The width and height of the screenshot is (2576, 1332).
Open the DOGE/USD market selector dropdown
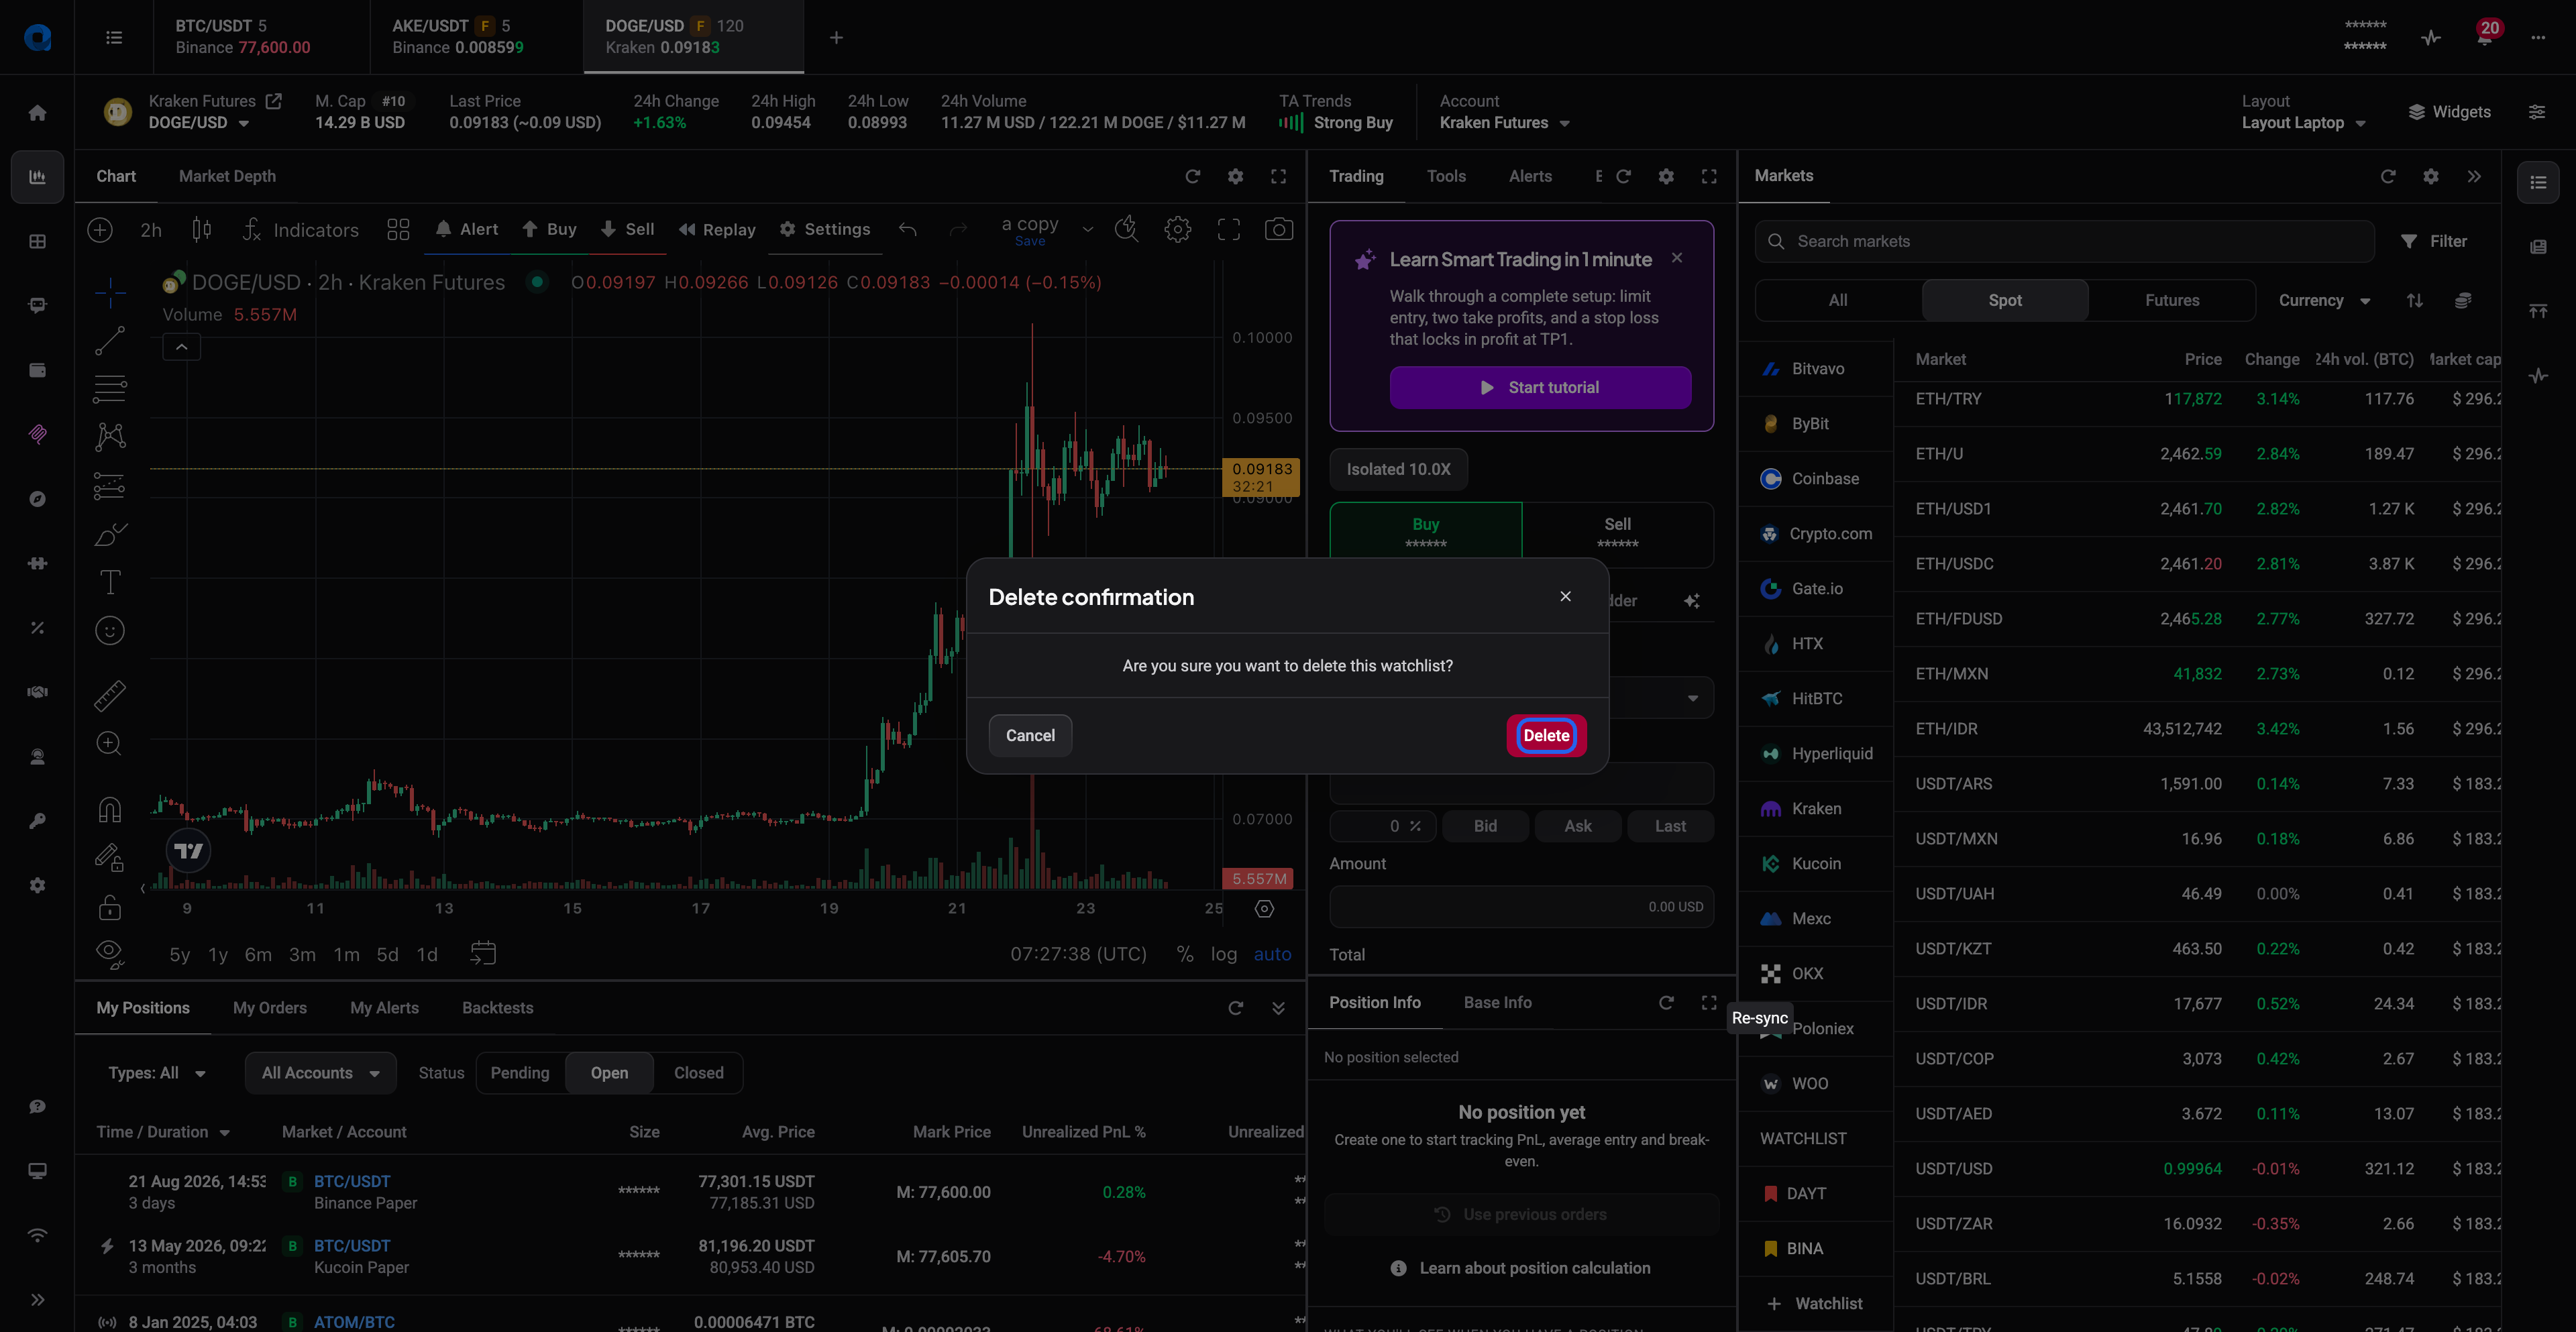(x=199, y=123)
